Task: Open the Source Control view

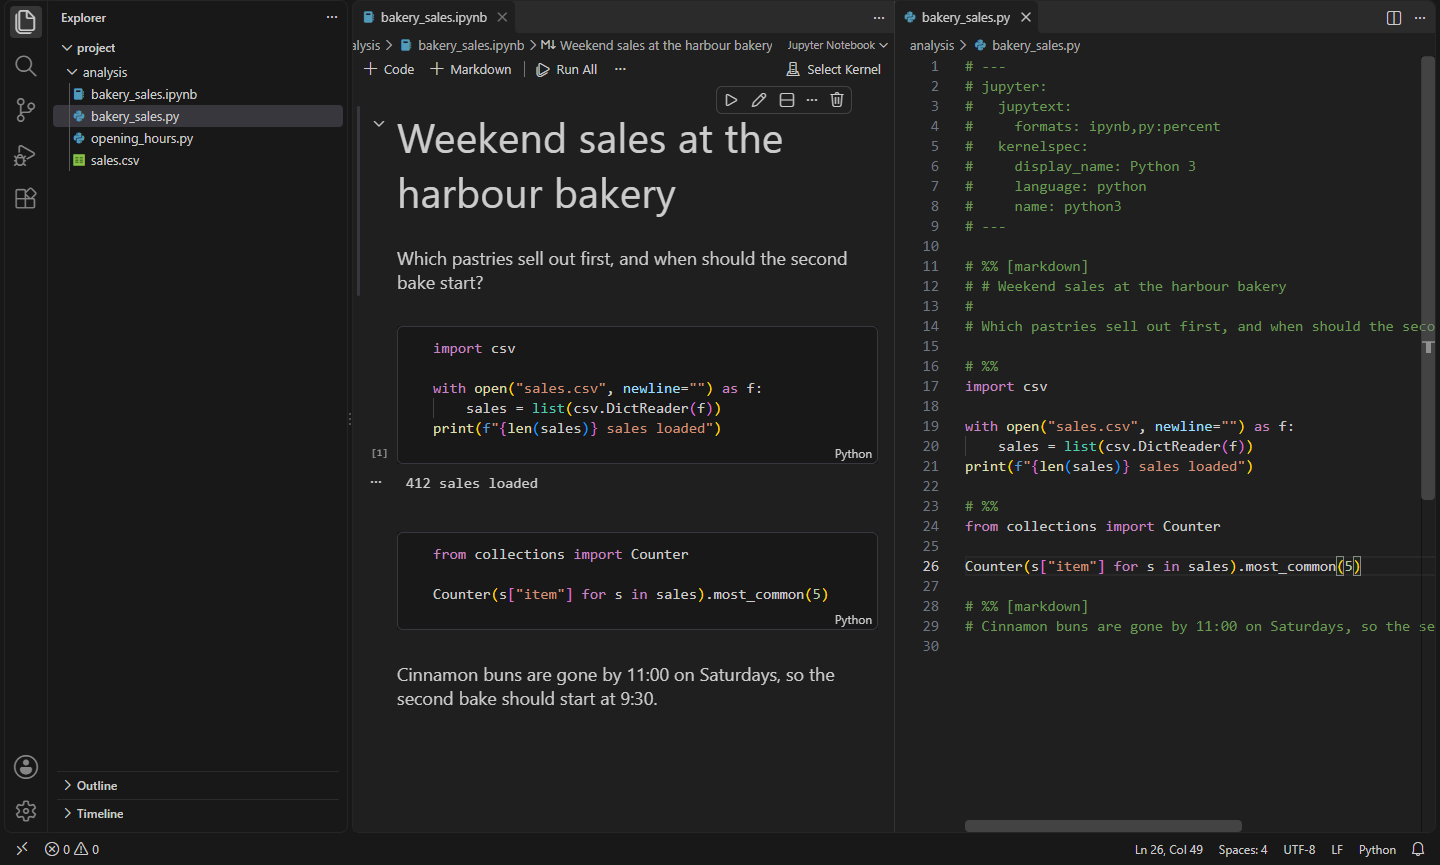Action: click(x=26, y=110)
